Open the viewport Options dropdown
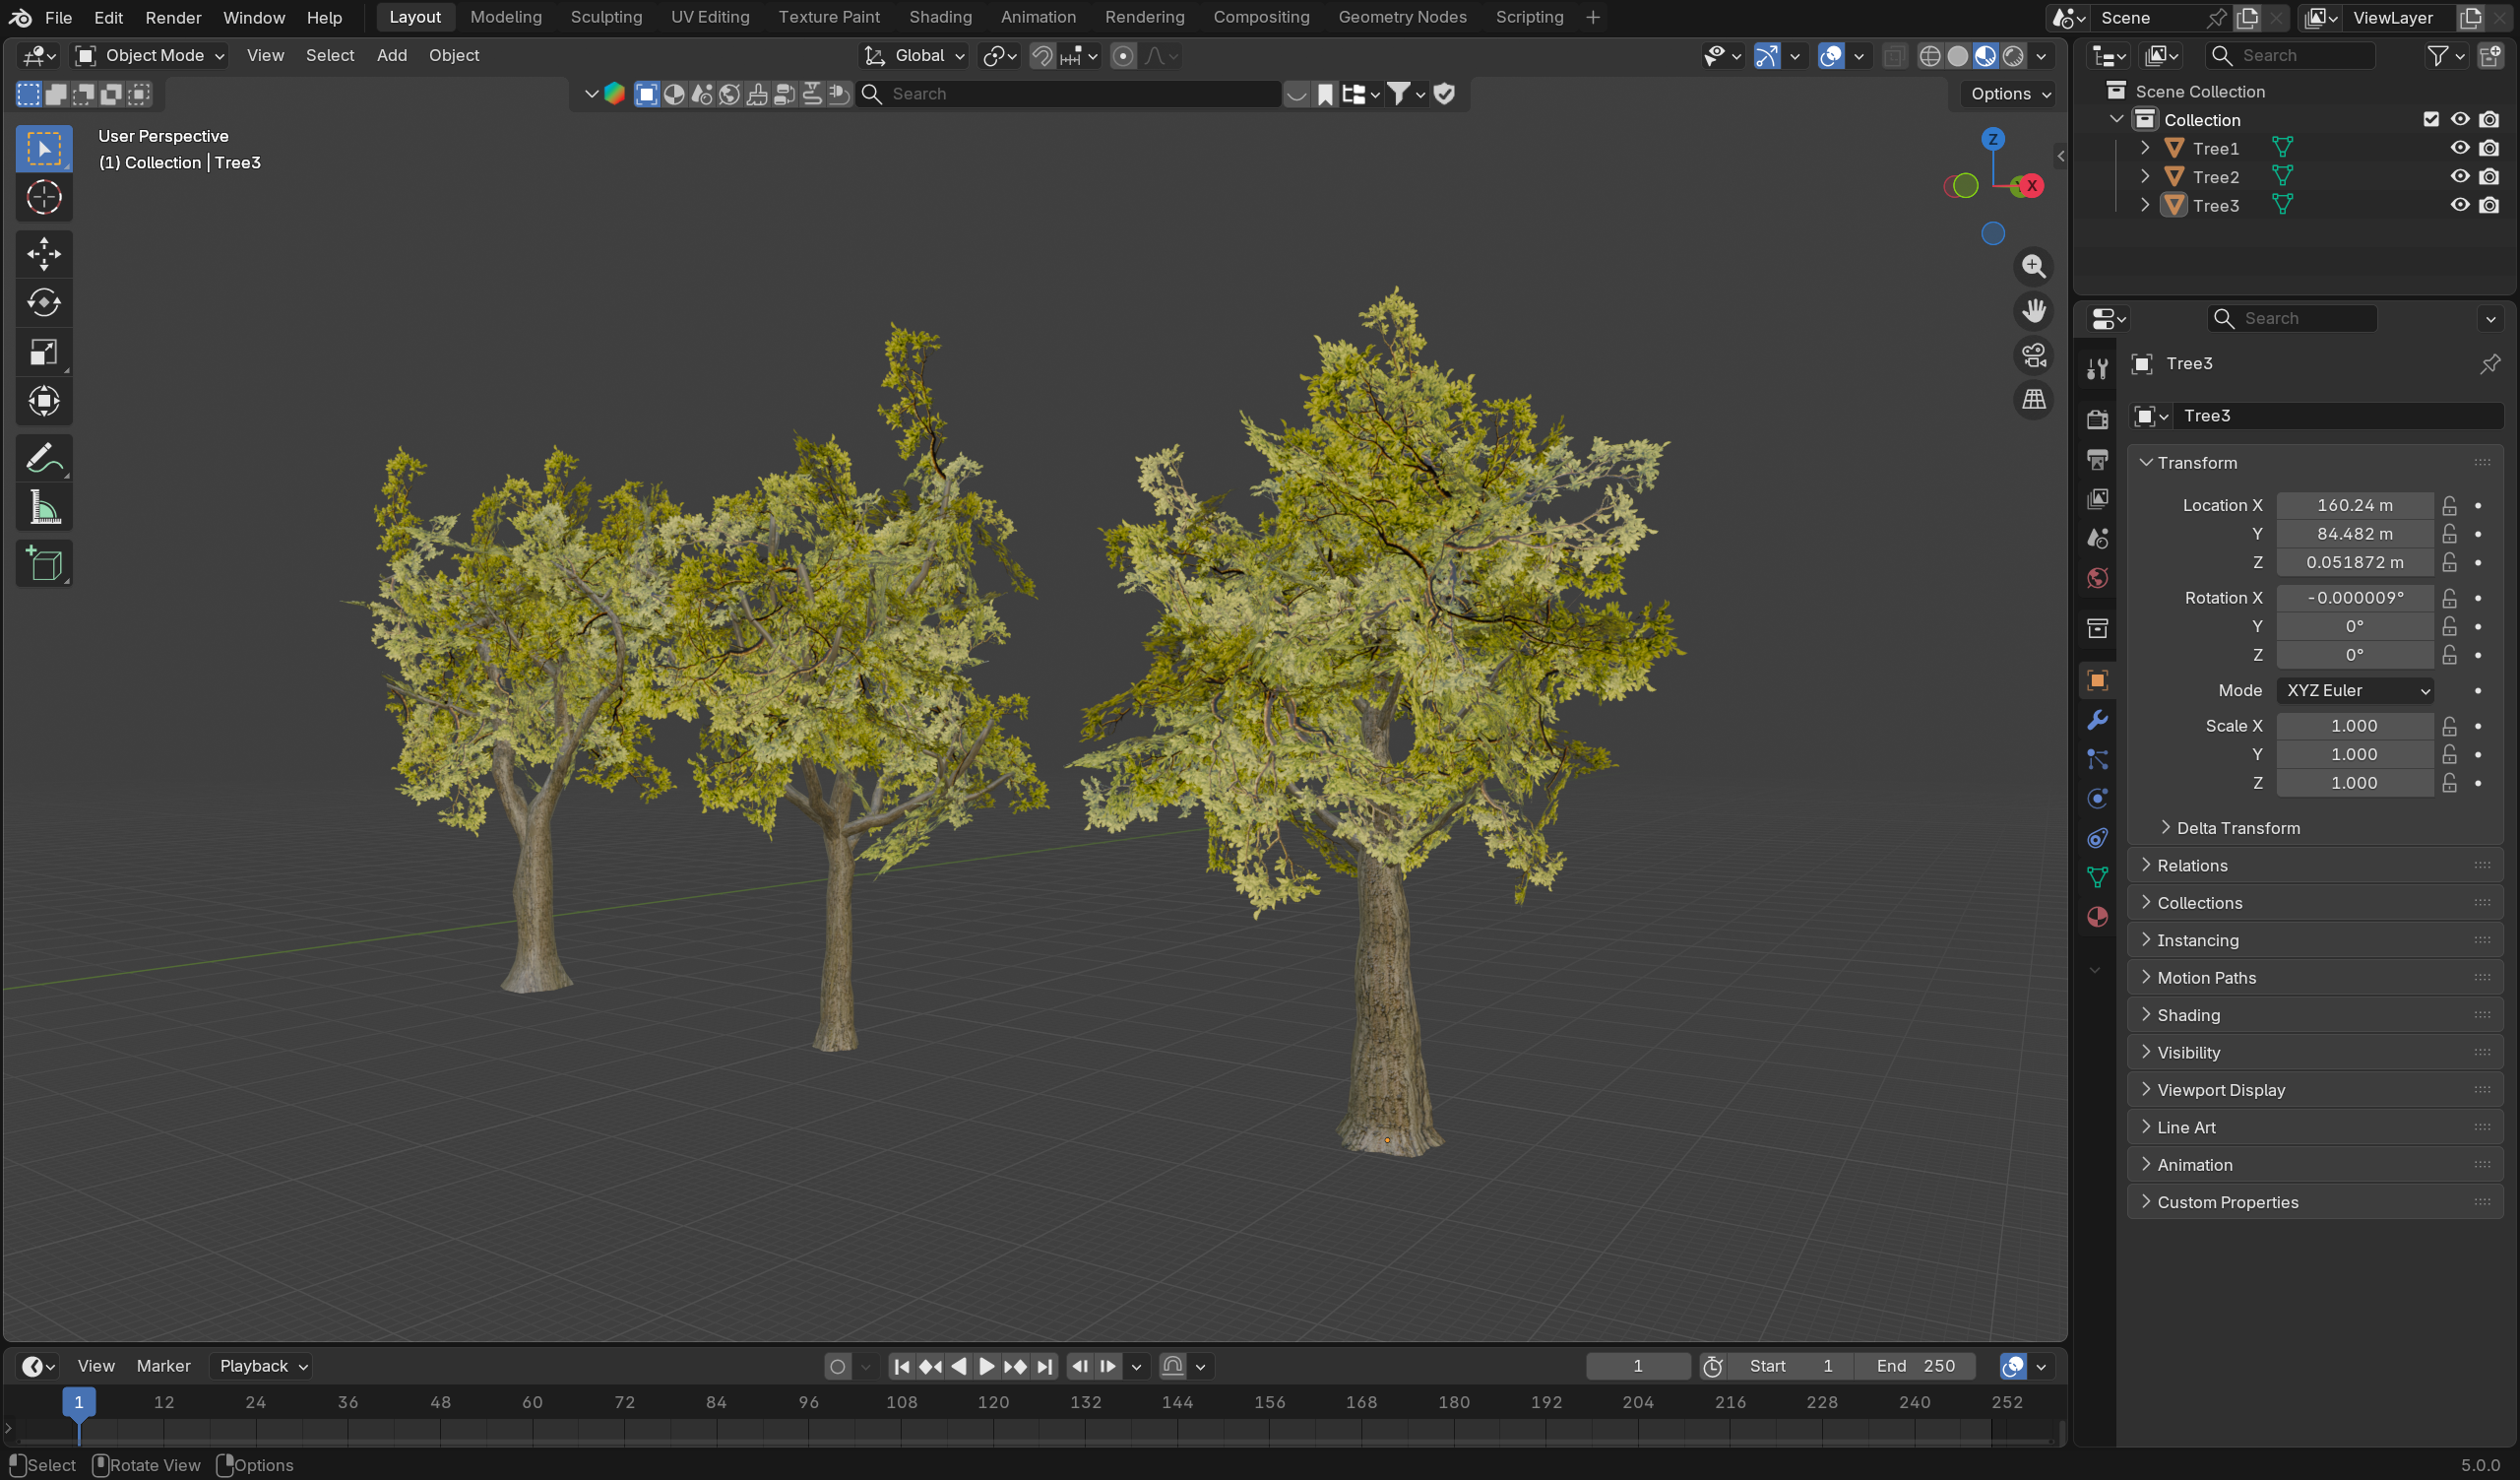 [x=2008, y=94]
